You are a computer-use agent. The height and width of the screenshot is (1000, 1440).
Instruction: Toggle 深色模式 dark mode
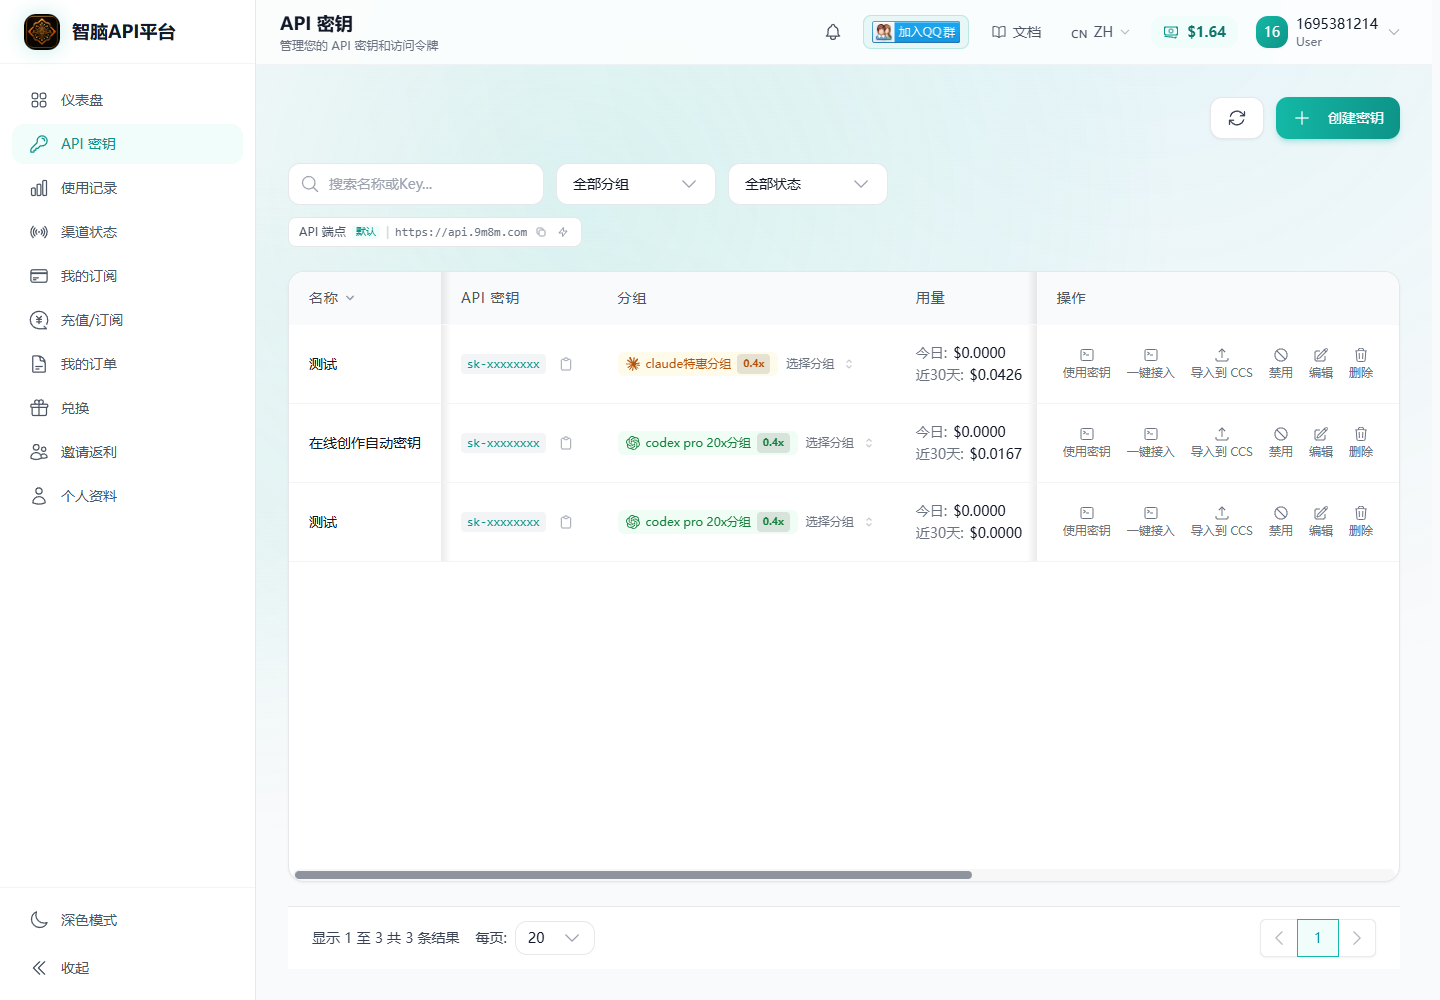coord(127,920)
